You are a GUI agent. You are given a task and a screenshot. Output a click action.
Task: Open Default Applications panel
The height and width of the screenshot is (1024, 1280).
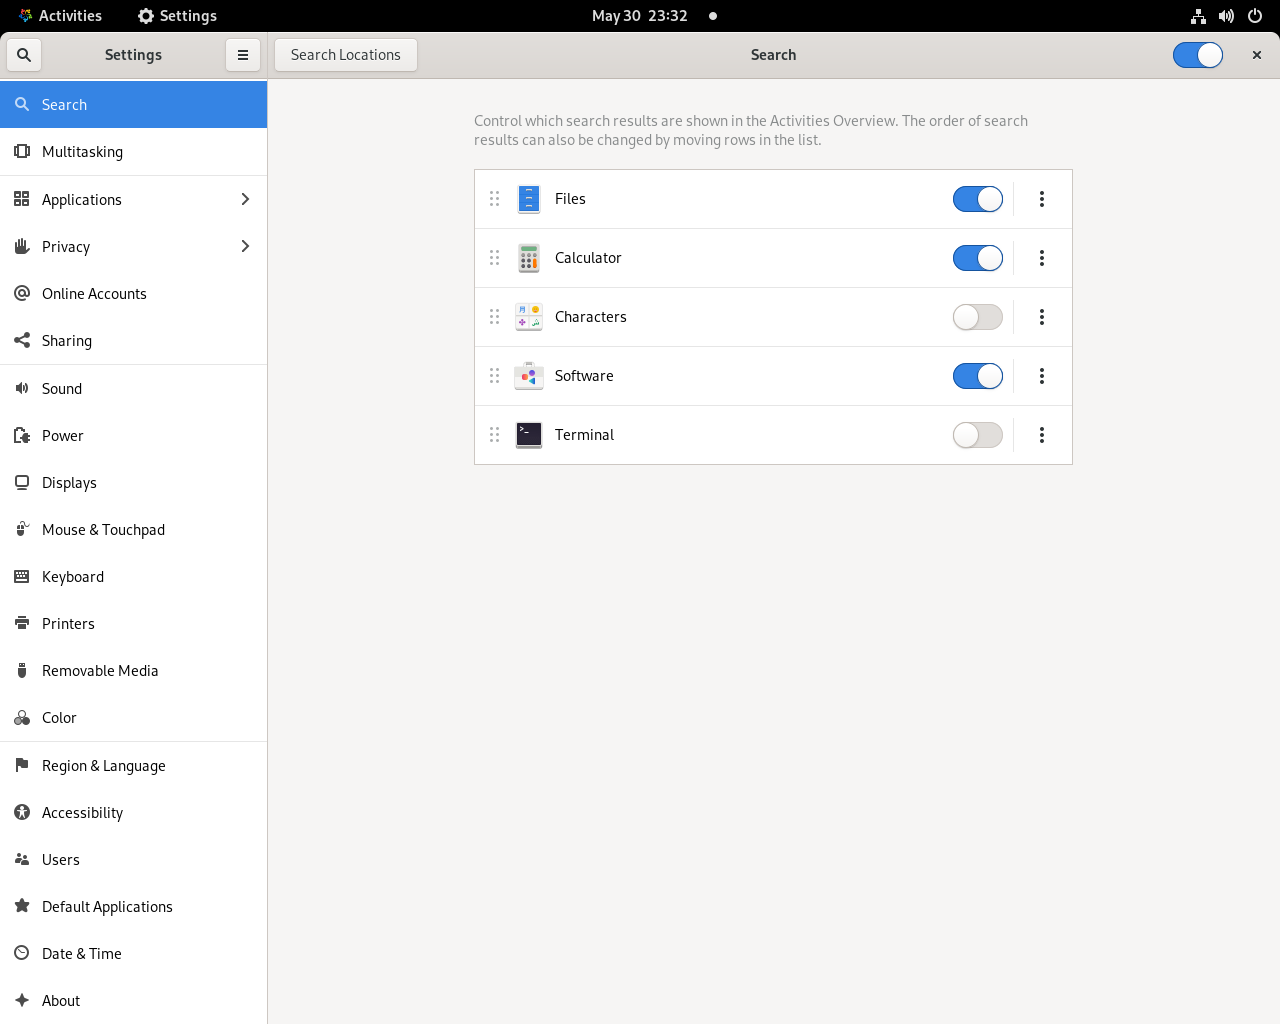coord(134,906)
